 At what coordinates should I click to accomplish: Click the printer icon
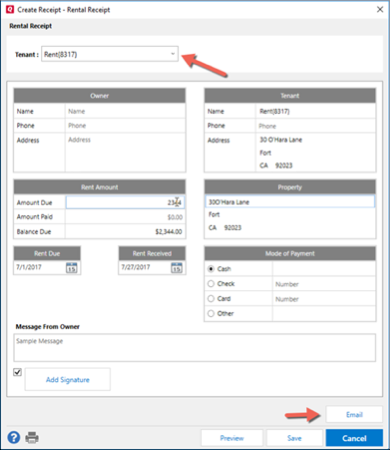[32, 437]
